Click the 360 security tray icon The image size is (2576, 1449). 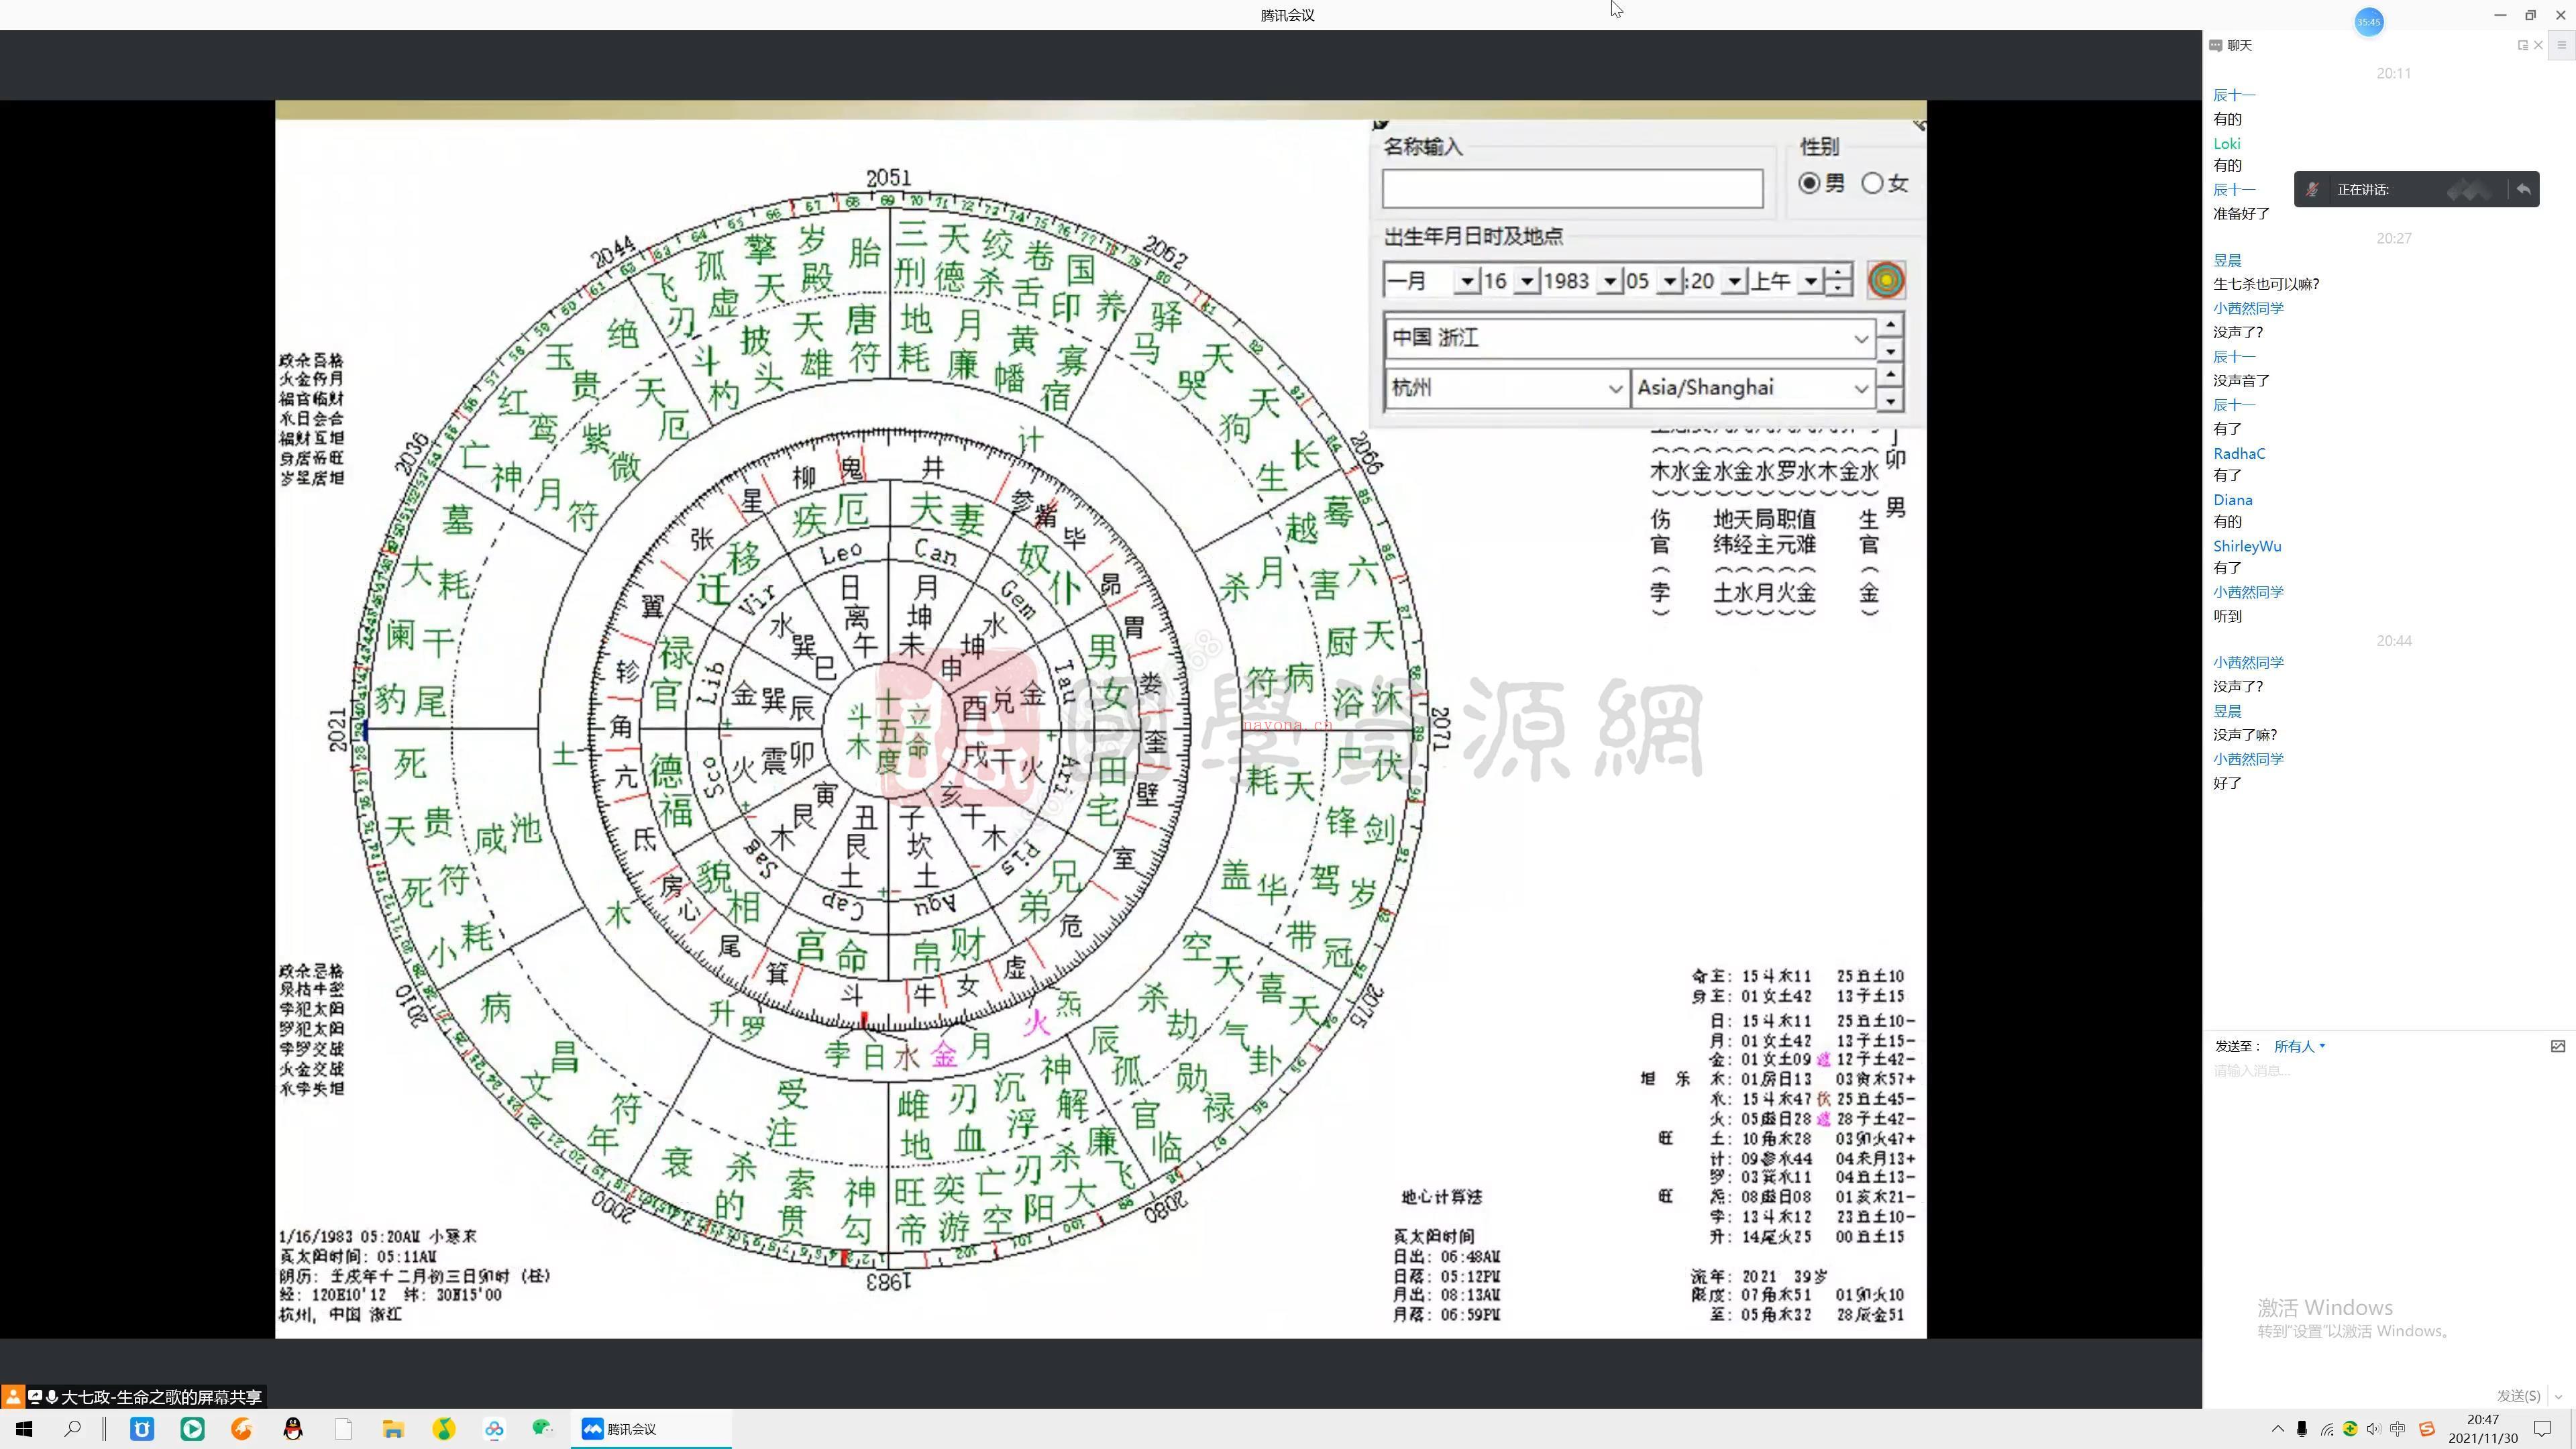click(x=2350, y=1429)
